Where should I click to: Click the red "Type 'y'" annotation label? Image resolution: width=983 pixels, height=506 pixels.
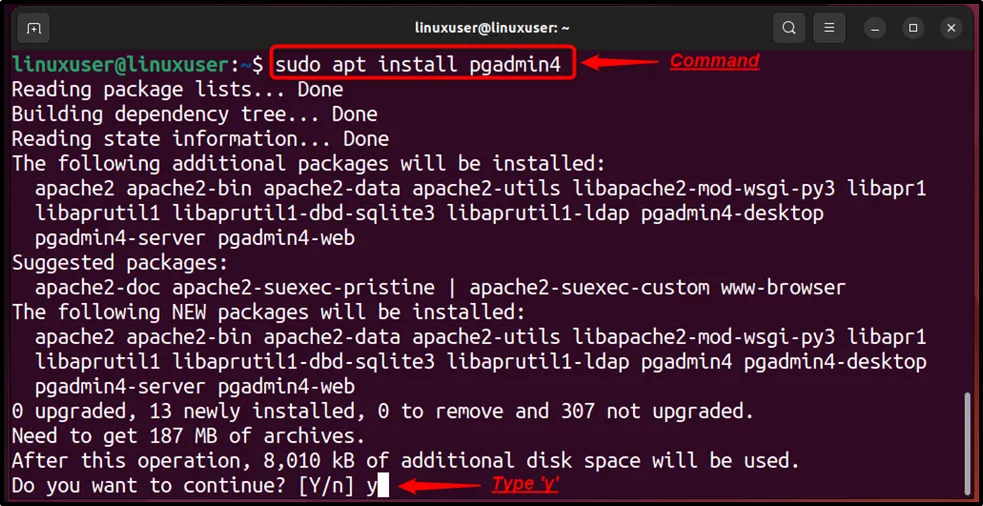[525, 485]
